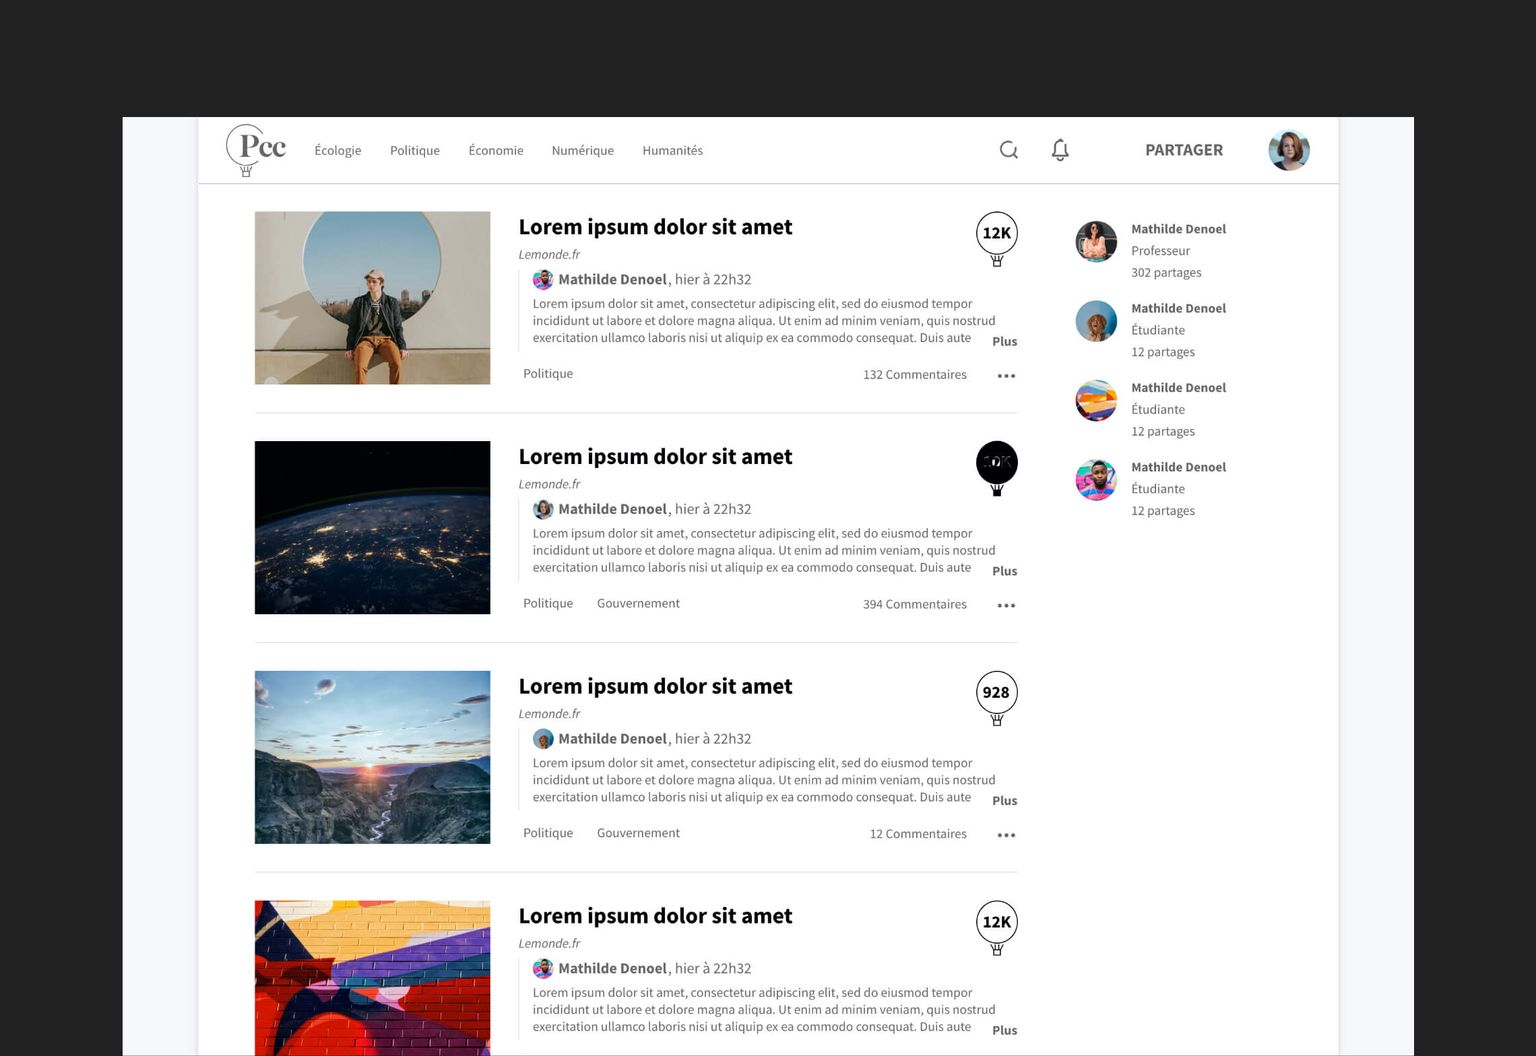Click the Politique tag under the sunset article
This screenshot has width=1536, height=1056.
[x=548, y=833]
